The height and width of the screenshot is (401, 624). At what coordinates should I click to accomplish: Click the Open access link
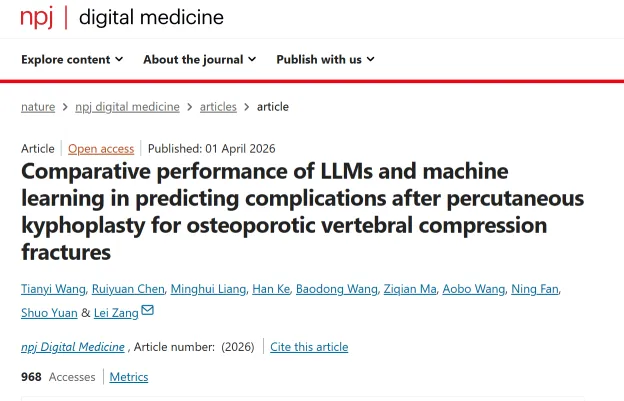click(101, 149)
